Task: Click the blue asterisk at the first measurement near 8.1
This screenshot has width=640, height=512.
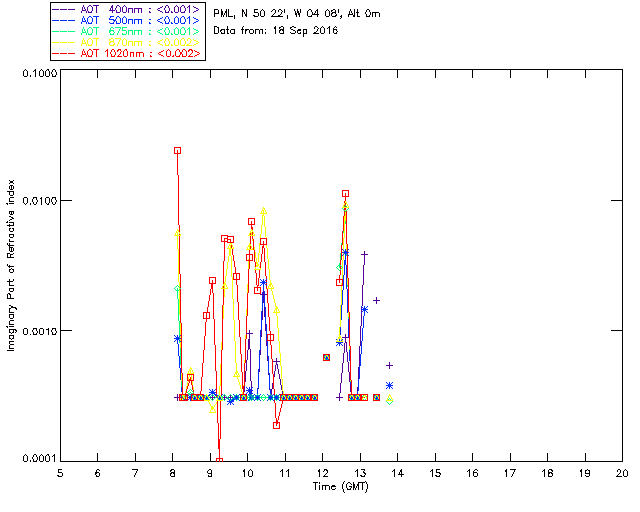Action: [177, 338]
